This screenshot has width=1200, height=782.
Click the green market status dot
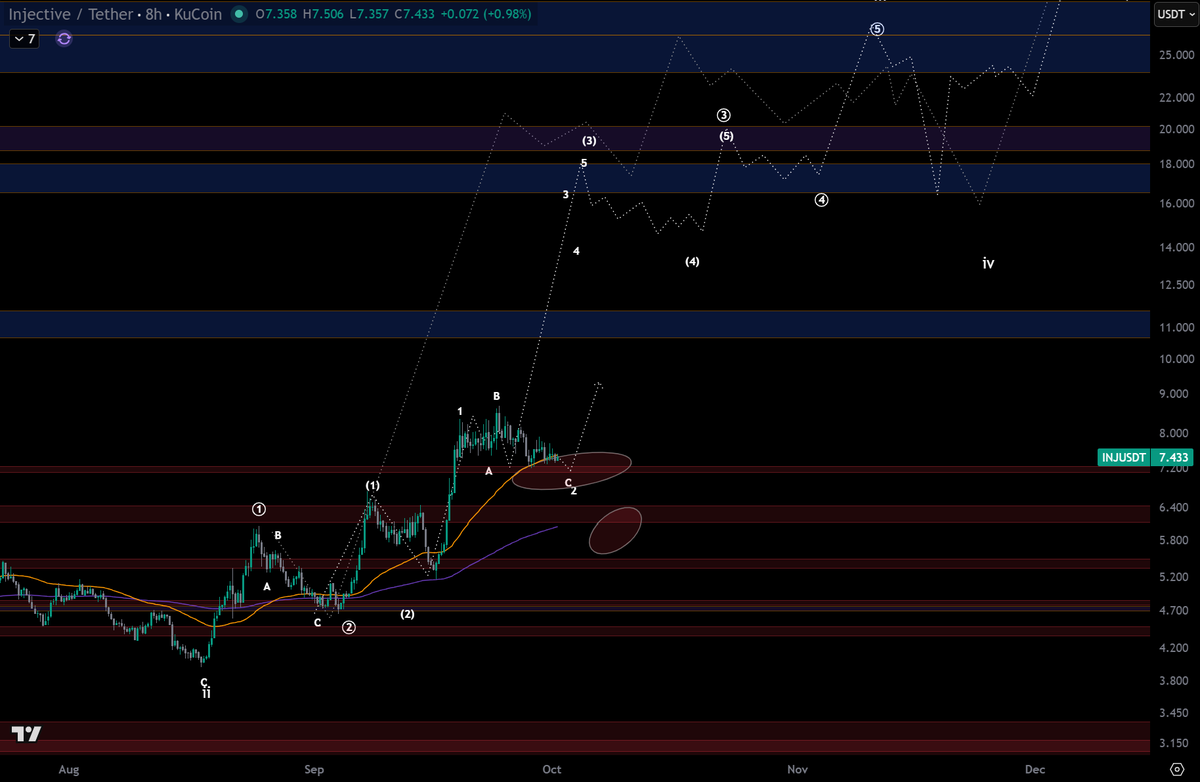(238, 15)
